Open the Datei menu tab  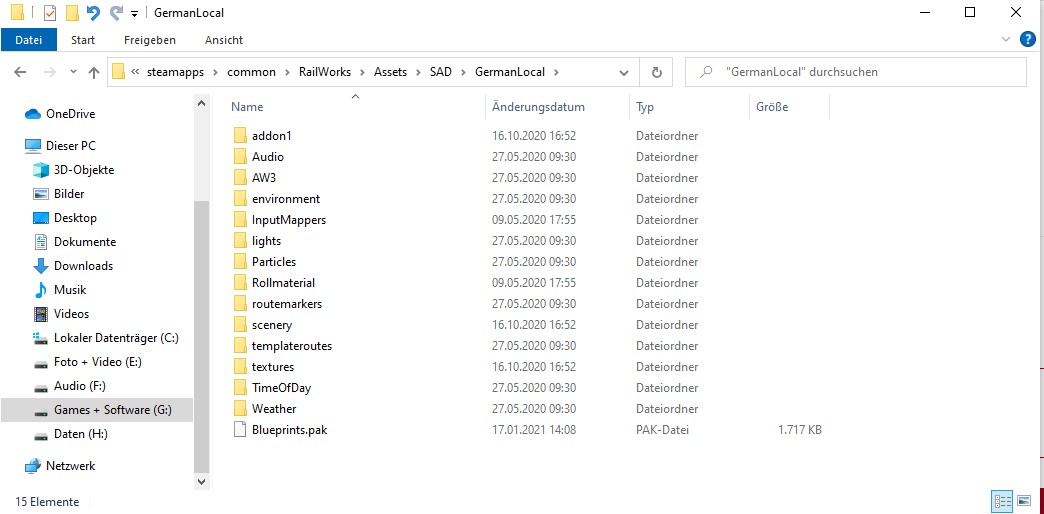coord(29,40)
